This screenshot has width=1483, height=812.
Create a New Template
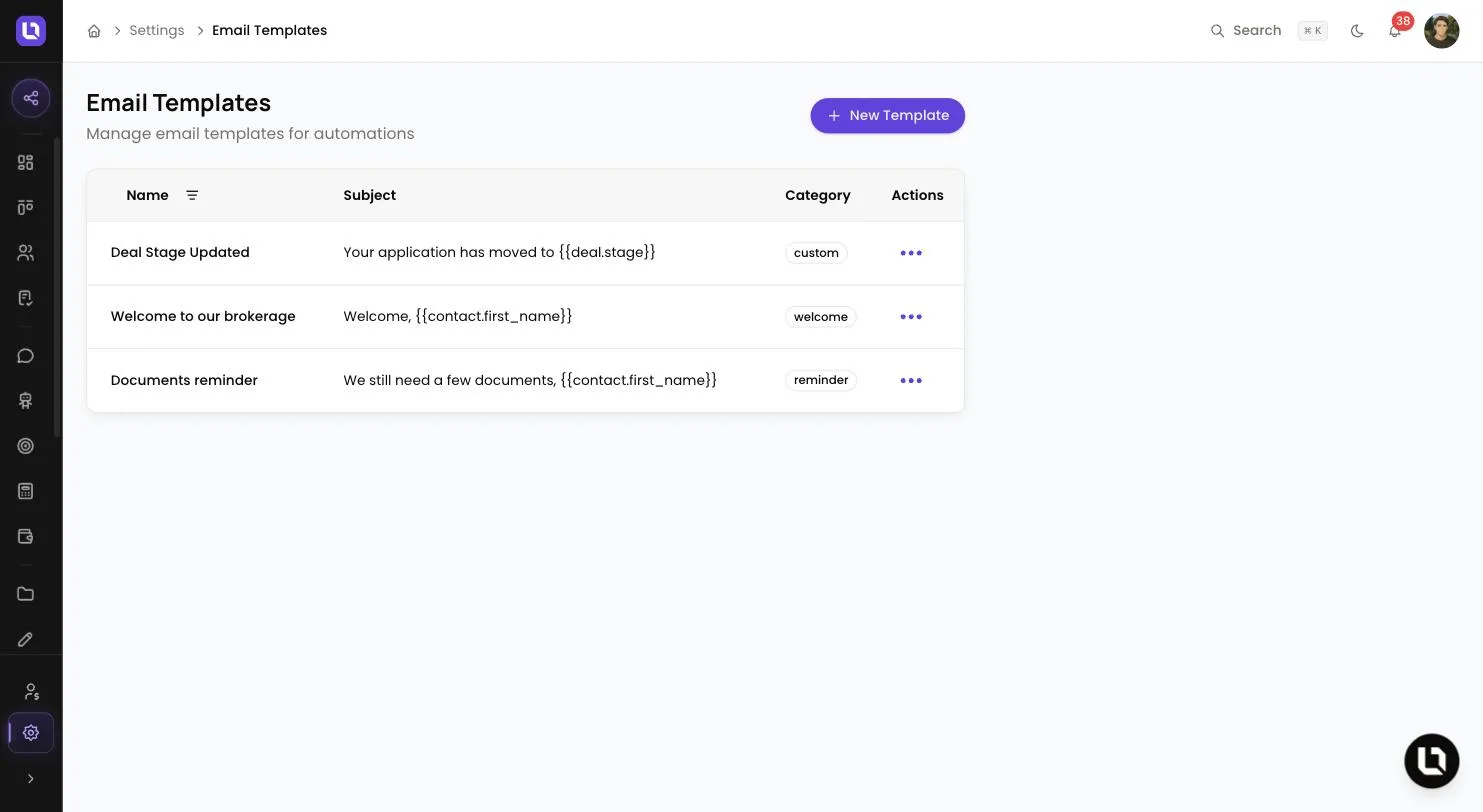[x=887, y=115]
